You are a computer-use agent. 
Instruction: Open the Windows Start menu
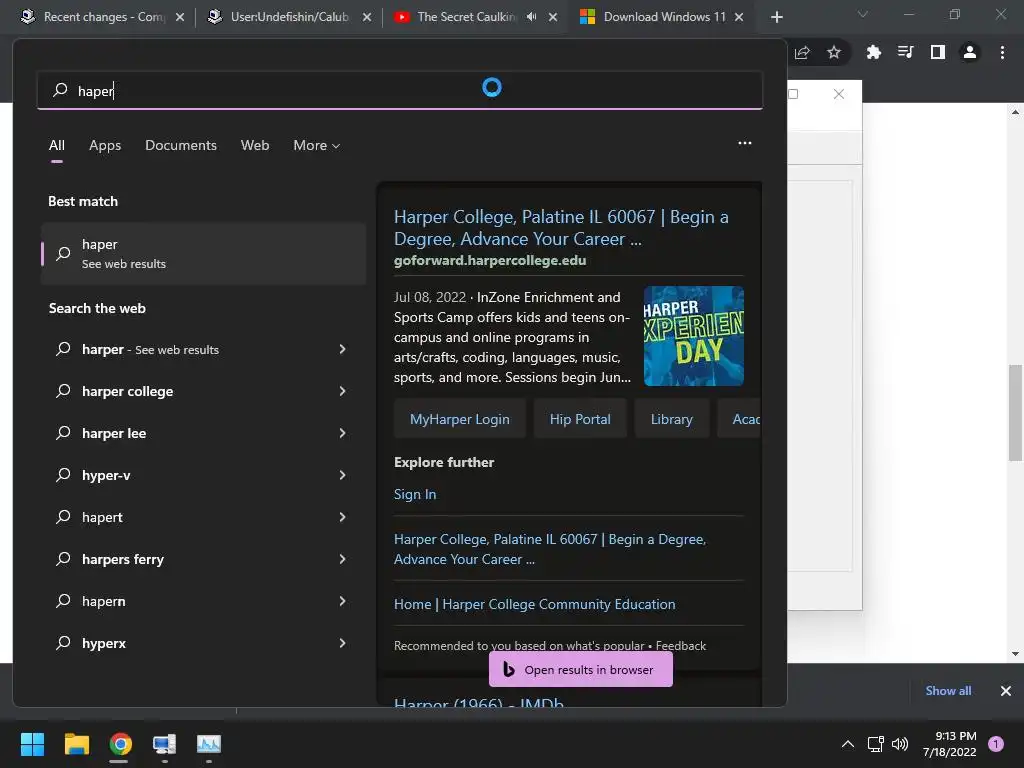tap(32, 744)
